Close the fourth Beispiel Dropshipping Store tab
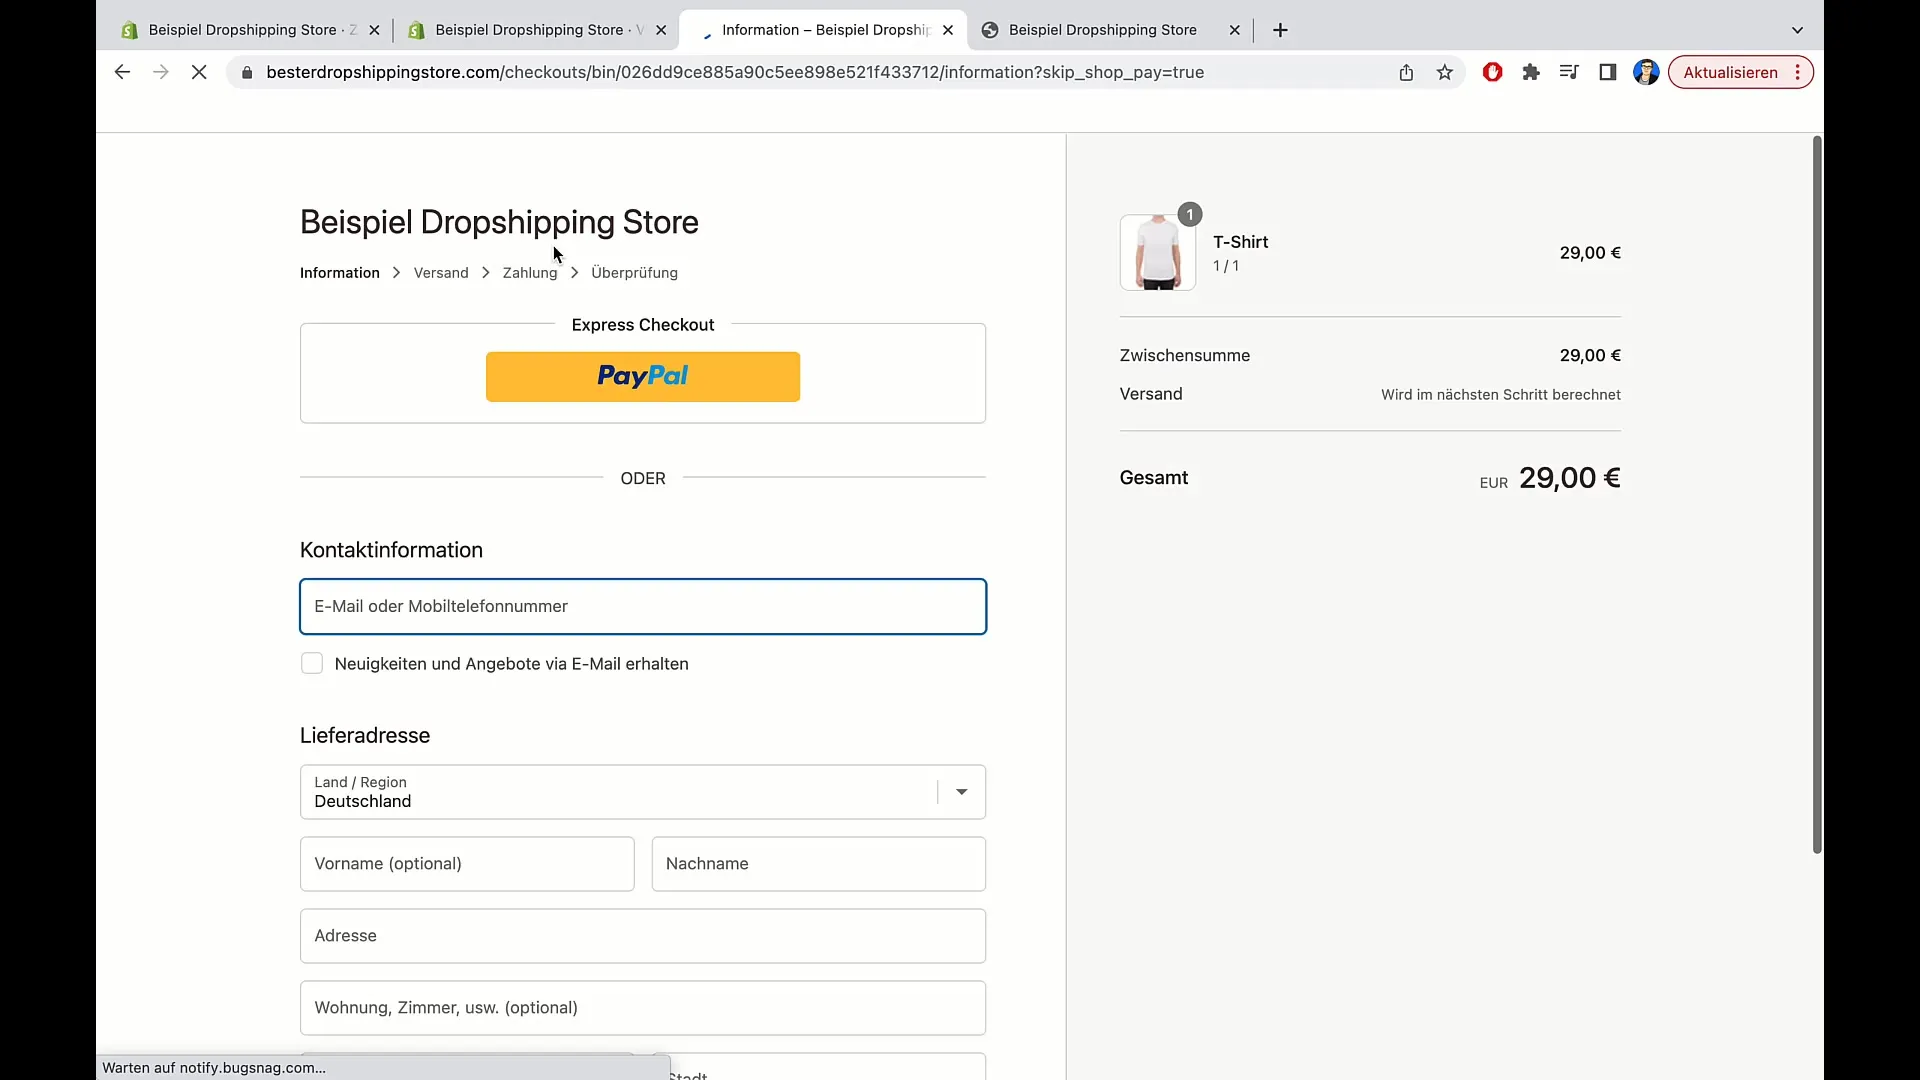1920x1080 pixels. point(1235,30)
